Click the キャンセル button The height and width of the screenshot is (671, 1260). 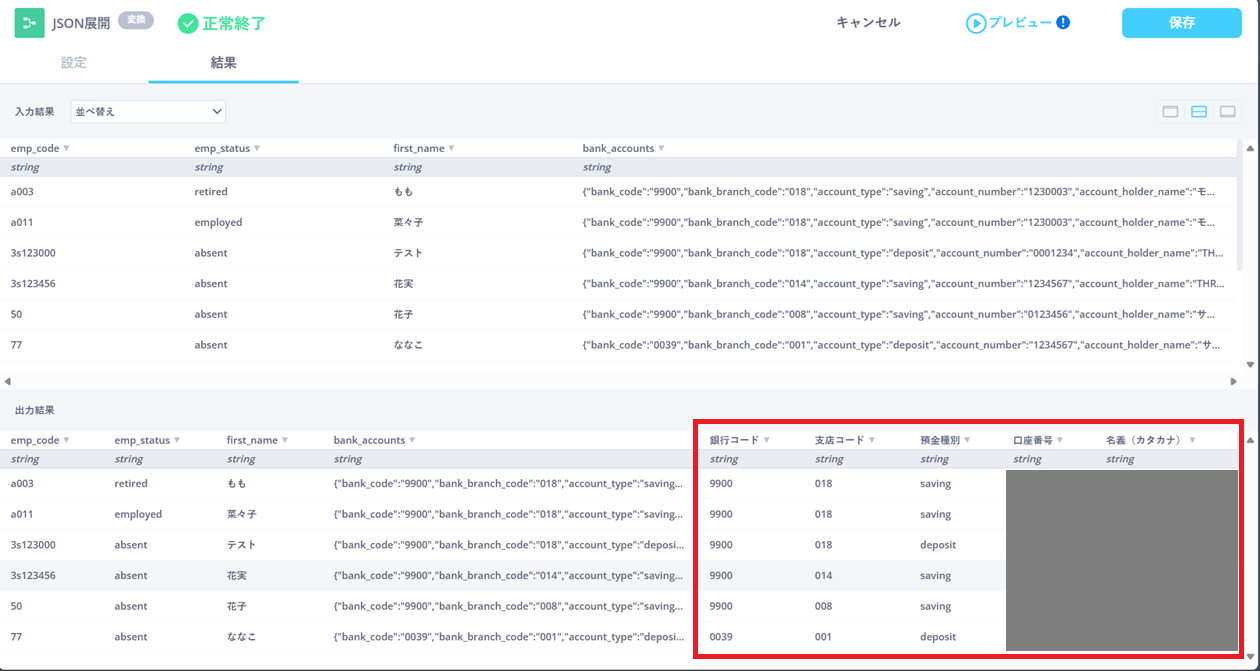(x=868, y=22)
